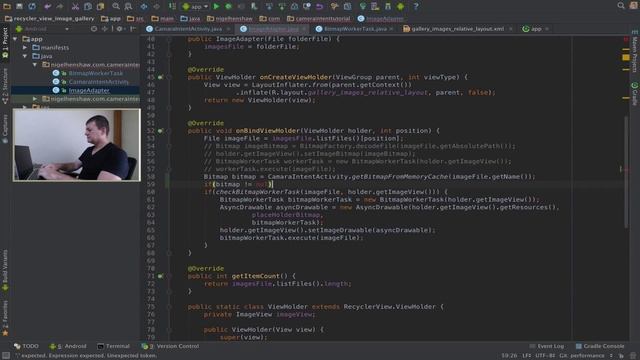Screen dimensions: 640x360
Task: Click the Navigate Back arrow icon
Action: [144, 6]
